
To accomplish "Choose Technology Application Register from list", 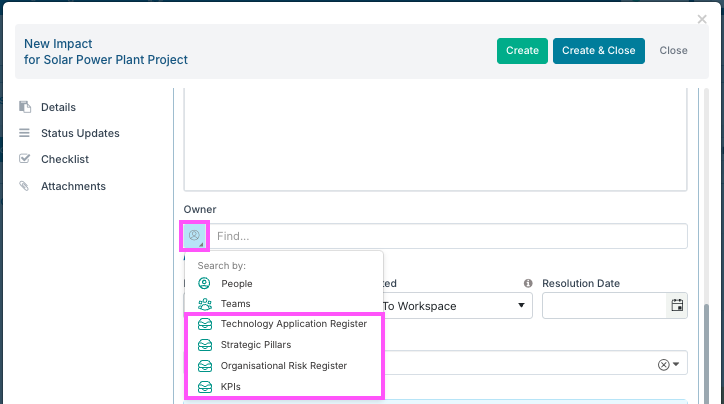I will pyautogui.click(x=293, y=324).
